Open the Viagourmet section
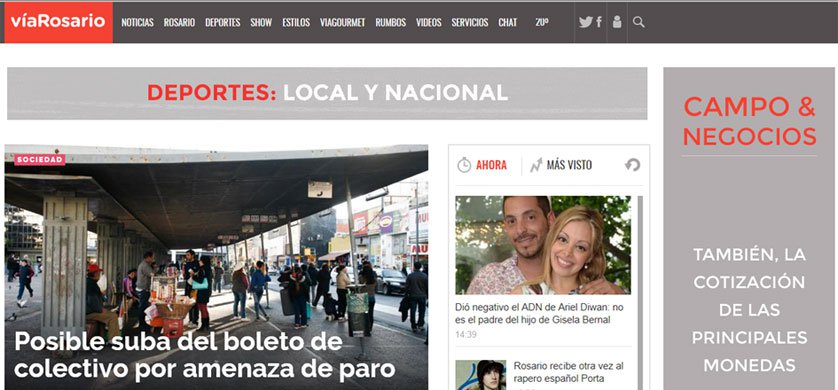 point(343,22)
